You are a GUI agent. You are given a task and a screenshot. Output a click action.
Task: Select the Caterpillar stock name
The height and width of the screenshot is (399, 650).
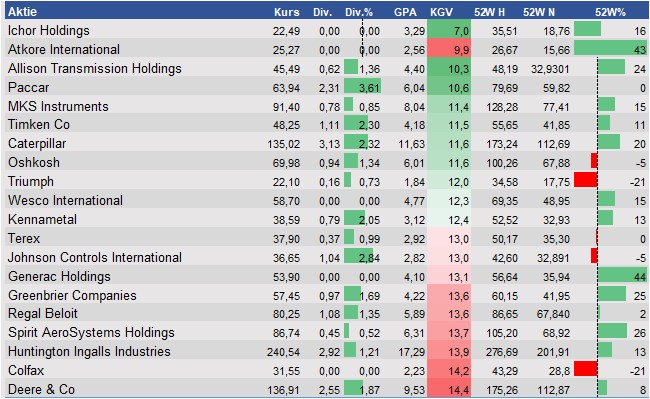coord(37,144)
